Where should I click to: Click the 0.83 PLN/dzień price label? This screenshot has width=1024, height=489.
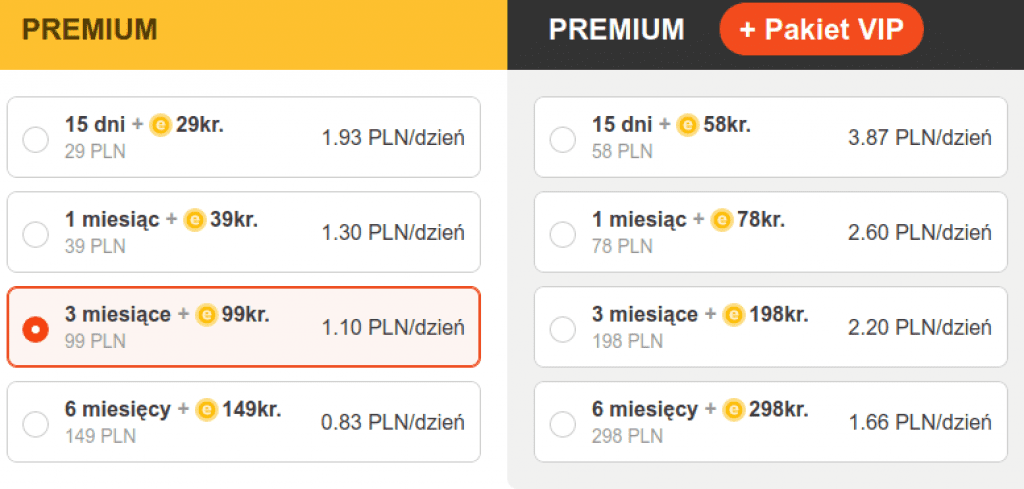(x=393, y=423)
